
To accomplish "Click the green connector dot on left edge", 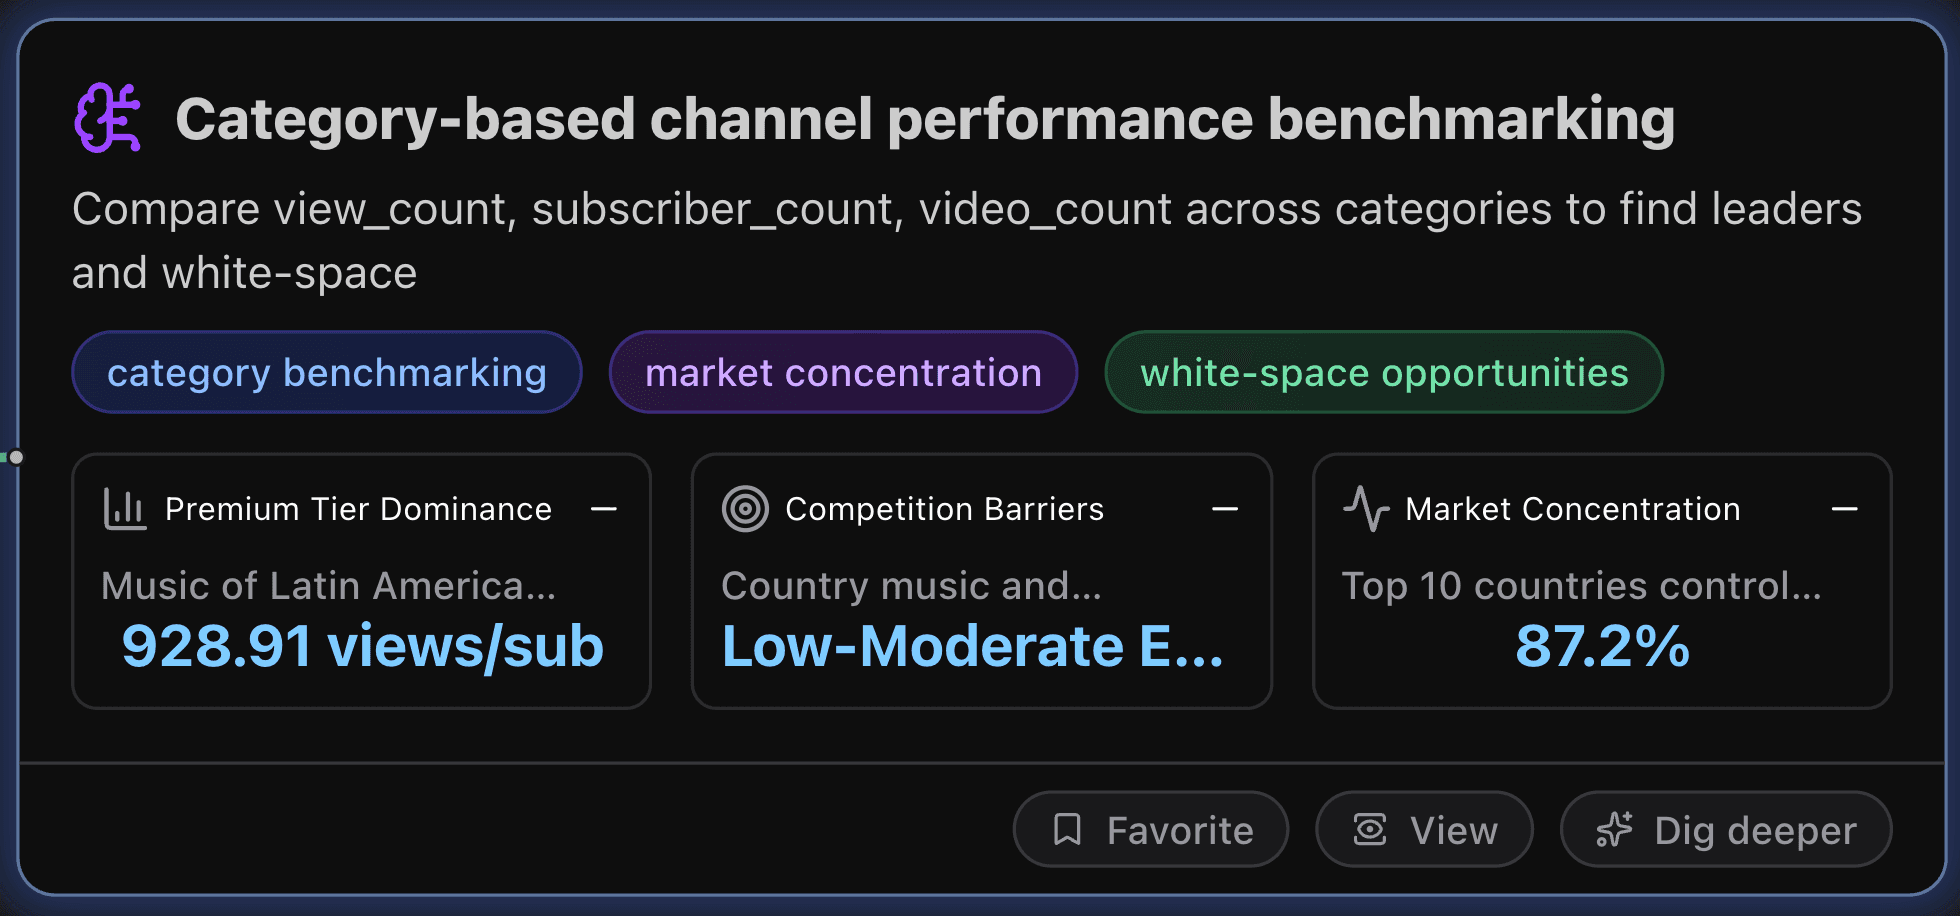I will [x=17, y=457].
